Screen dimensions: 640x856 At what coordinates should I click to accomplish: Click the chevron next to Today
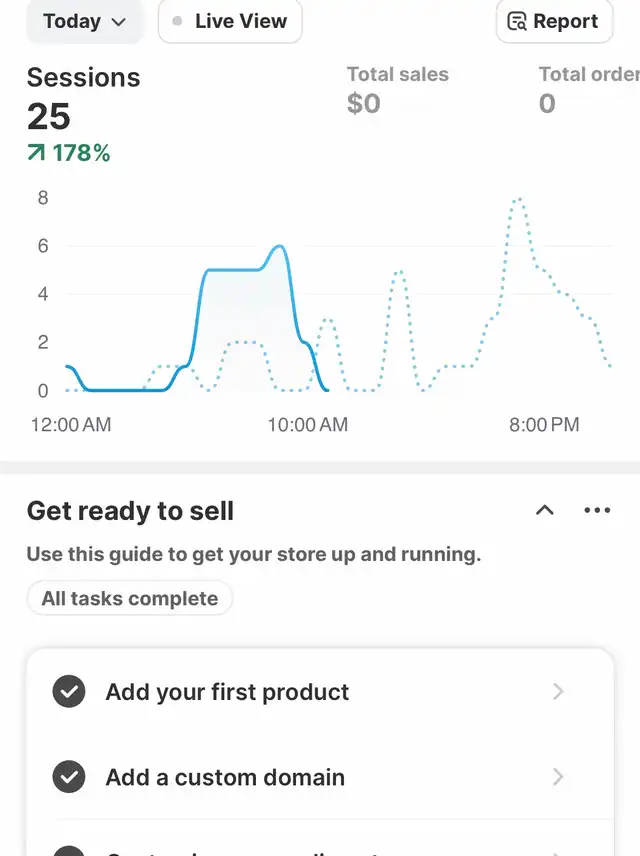(118, 22)
